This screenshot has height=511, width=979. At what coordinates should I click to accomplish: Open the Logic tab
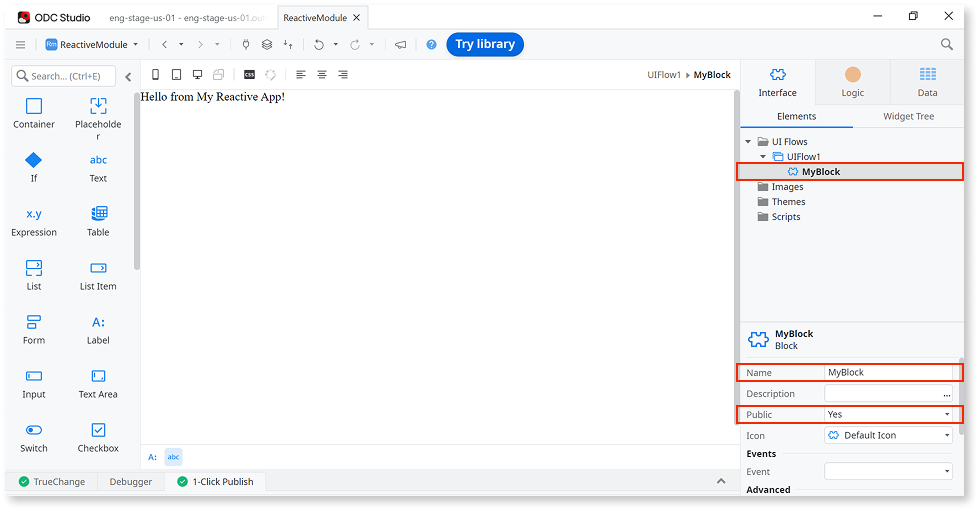[x=852, y=82]
